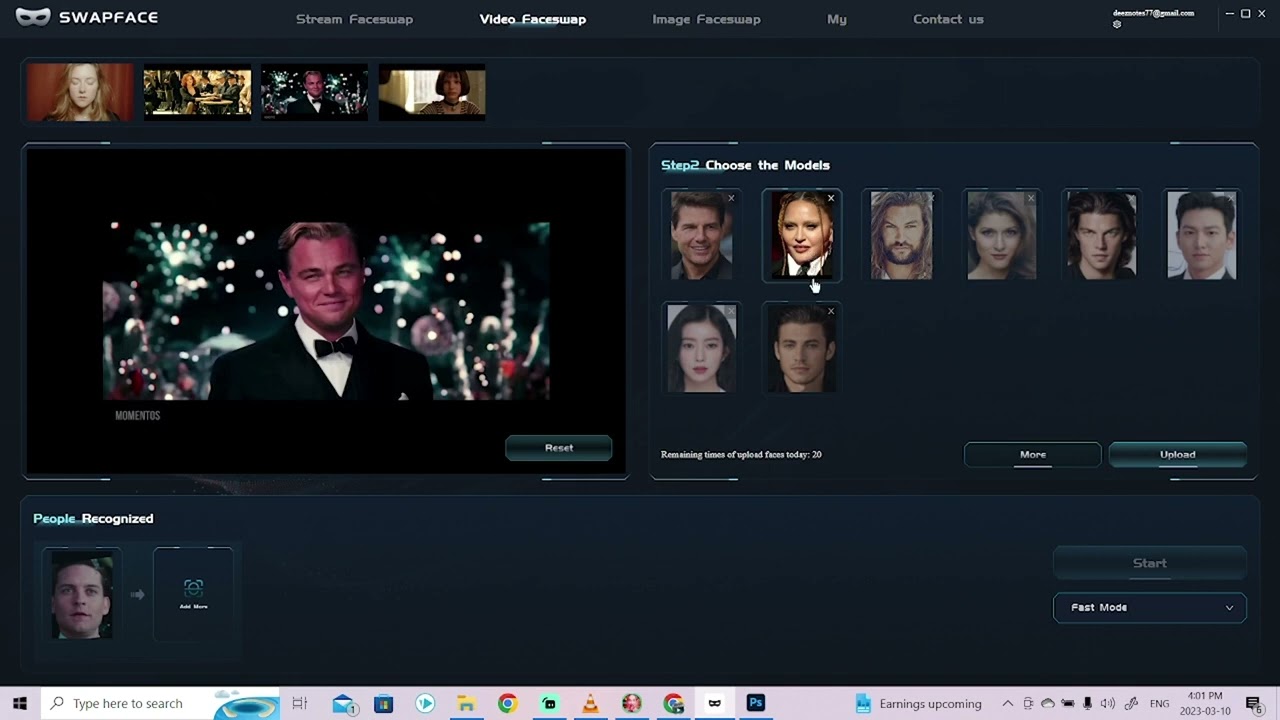Viewport: 1280px width, 720px height.
Task: Open the Windows Start menu
Action: click(x=19, y=703)
